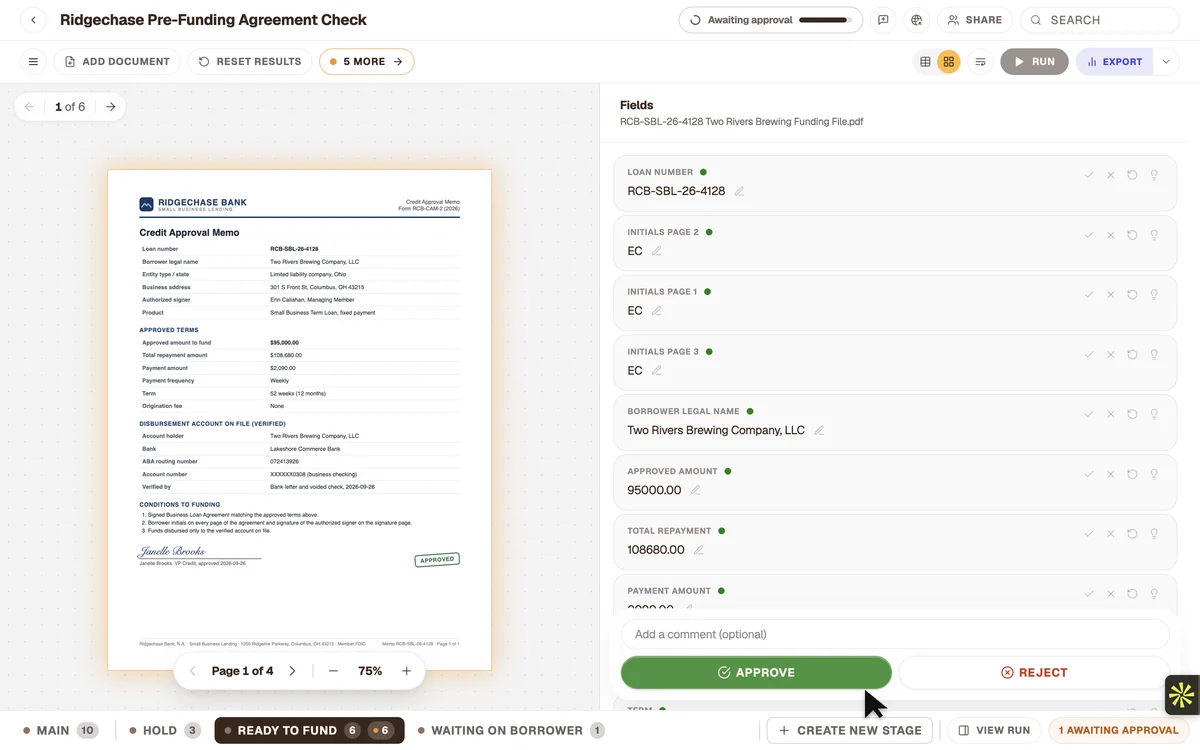Viewport: 1200px width, 750px height.
Task: Click the Reject button
Action: pos(1034,673)
